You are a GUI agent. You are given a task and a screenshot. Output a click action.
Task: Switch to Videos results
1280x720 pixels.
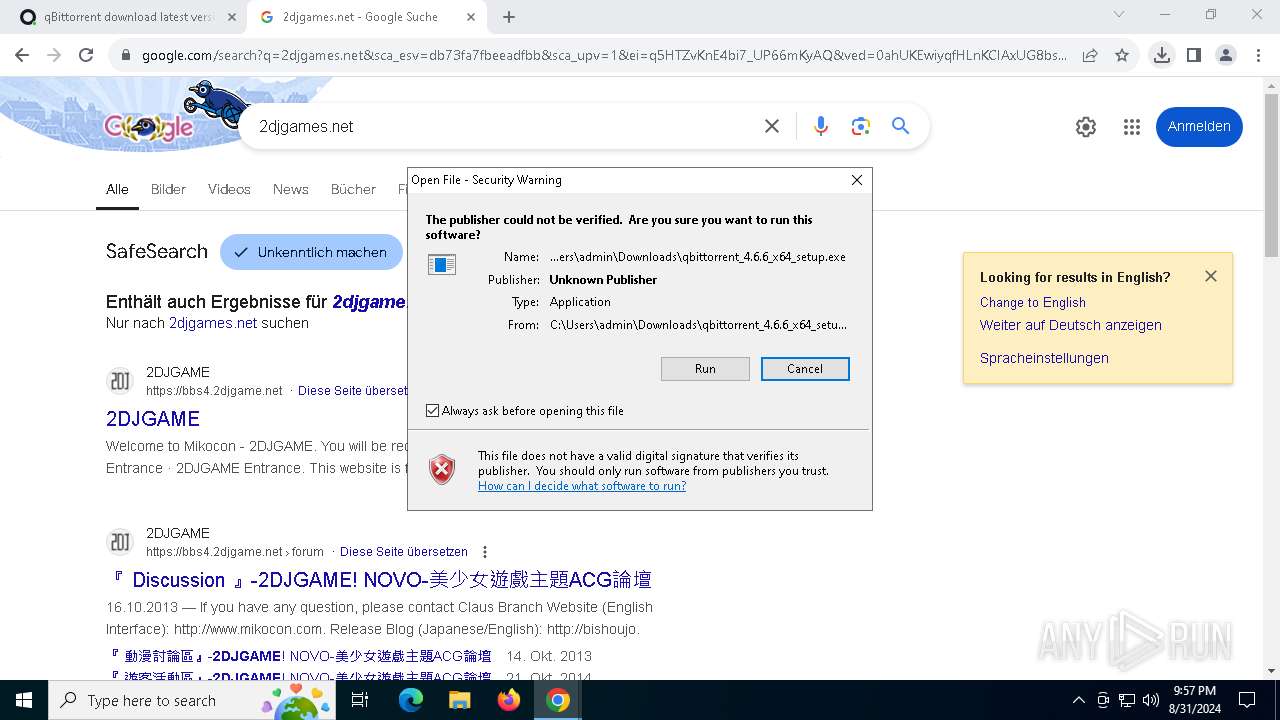pos(229,189)
